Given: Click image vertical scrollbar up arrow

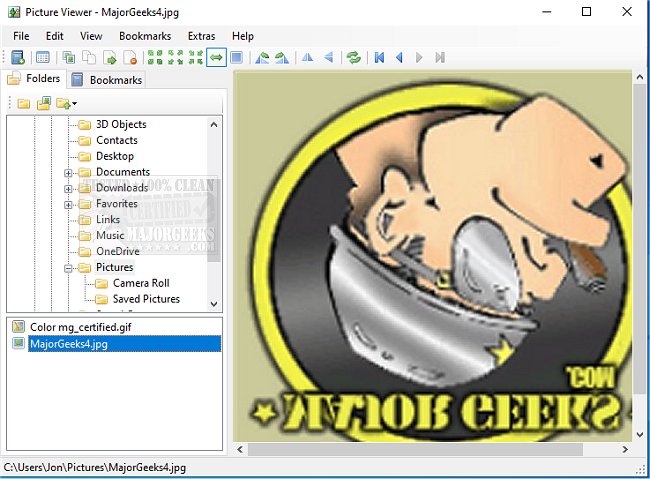Looking at the screenshot, I should click(640, 77).
